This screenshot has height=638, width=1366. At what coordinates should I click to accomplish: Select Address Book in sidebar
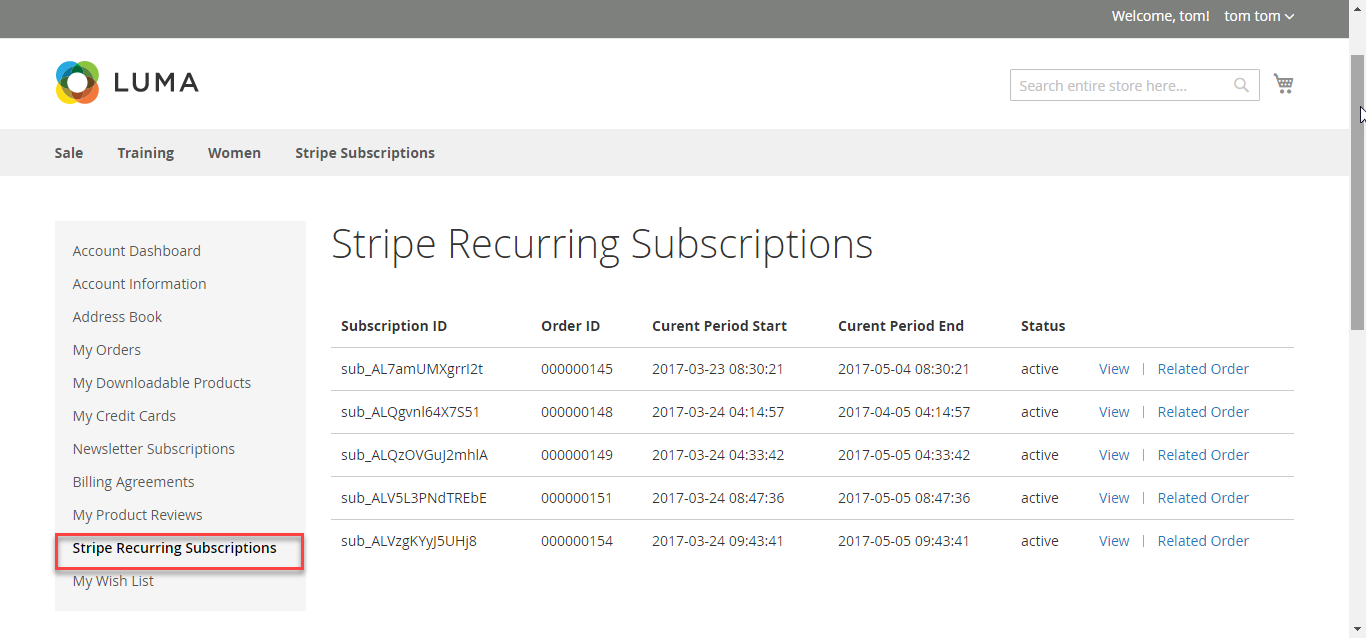117,317
